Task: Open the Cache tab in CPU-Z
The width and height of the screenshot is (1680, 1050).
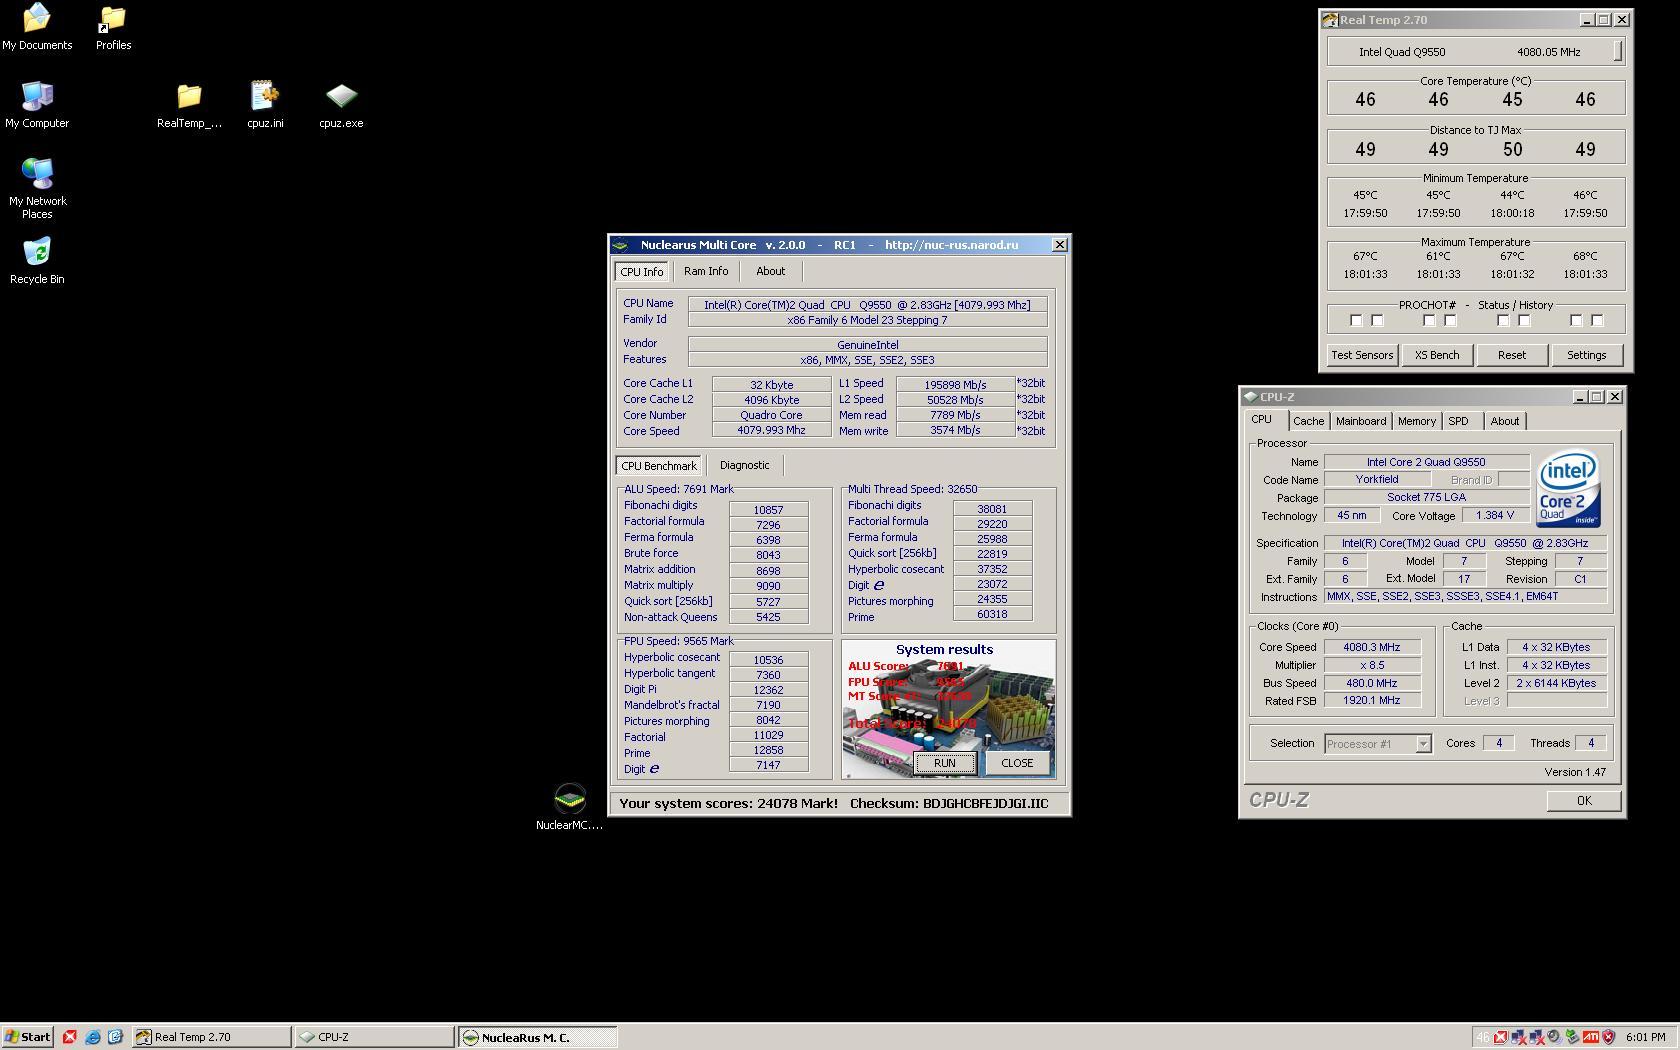Action: tap(1308, 421)
